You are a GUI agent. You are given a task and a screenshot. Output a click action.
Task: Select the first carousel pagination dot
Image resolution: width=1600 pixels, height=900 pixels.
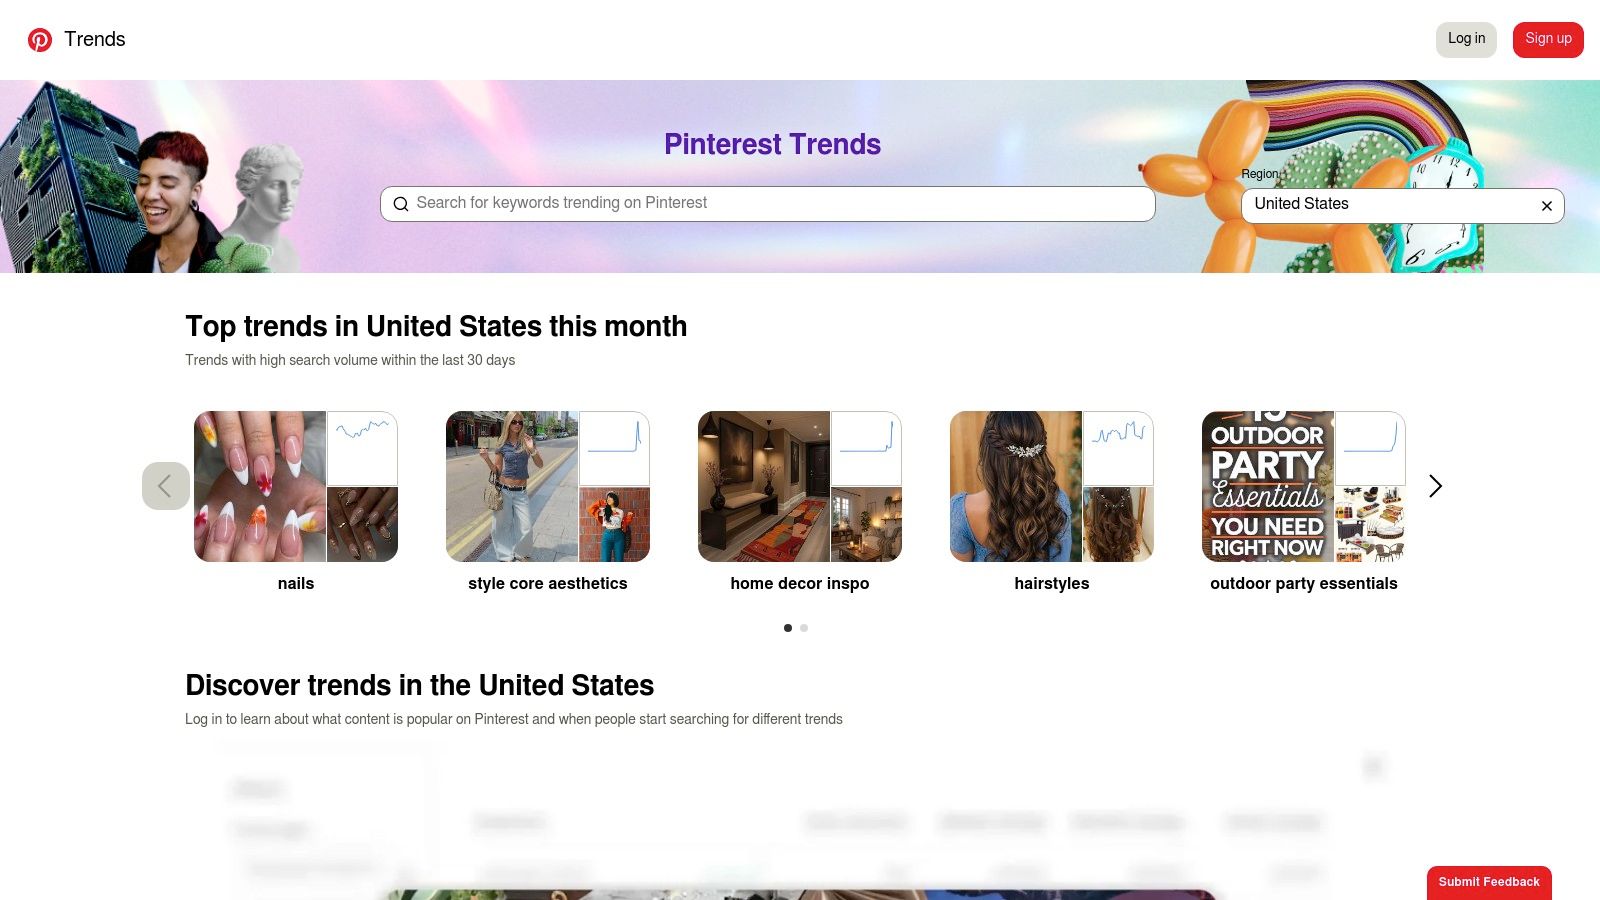click(x=787, y=628)
